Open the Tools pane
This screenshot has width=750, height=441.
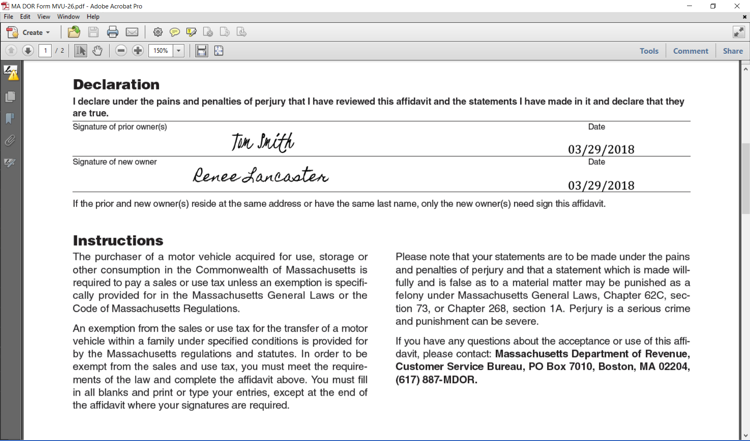(649, 51)
